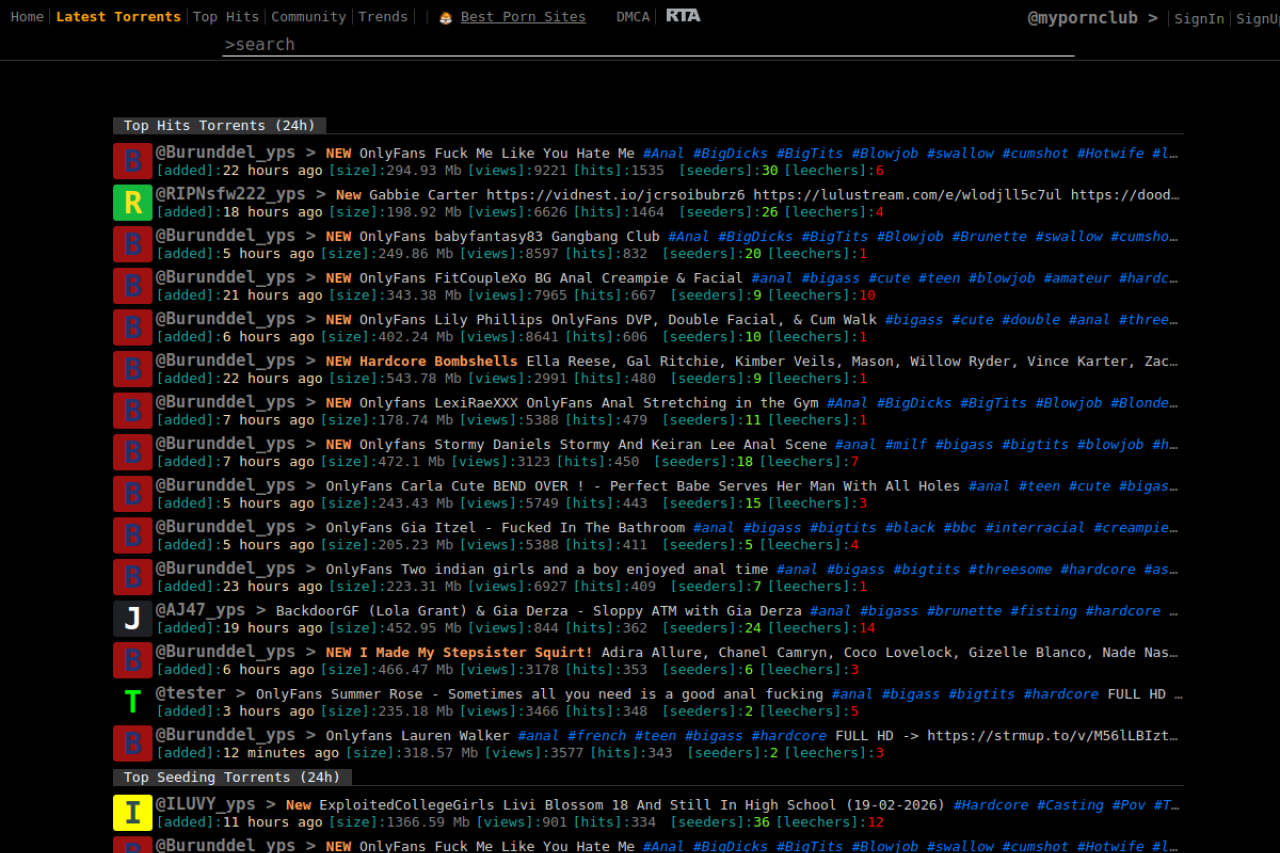Switch to the Top Hits section
Screen dimensions: 1280x853
click(x=225, y=16)
